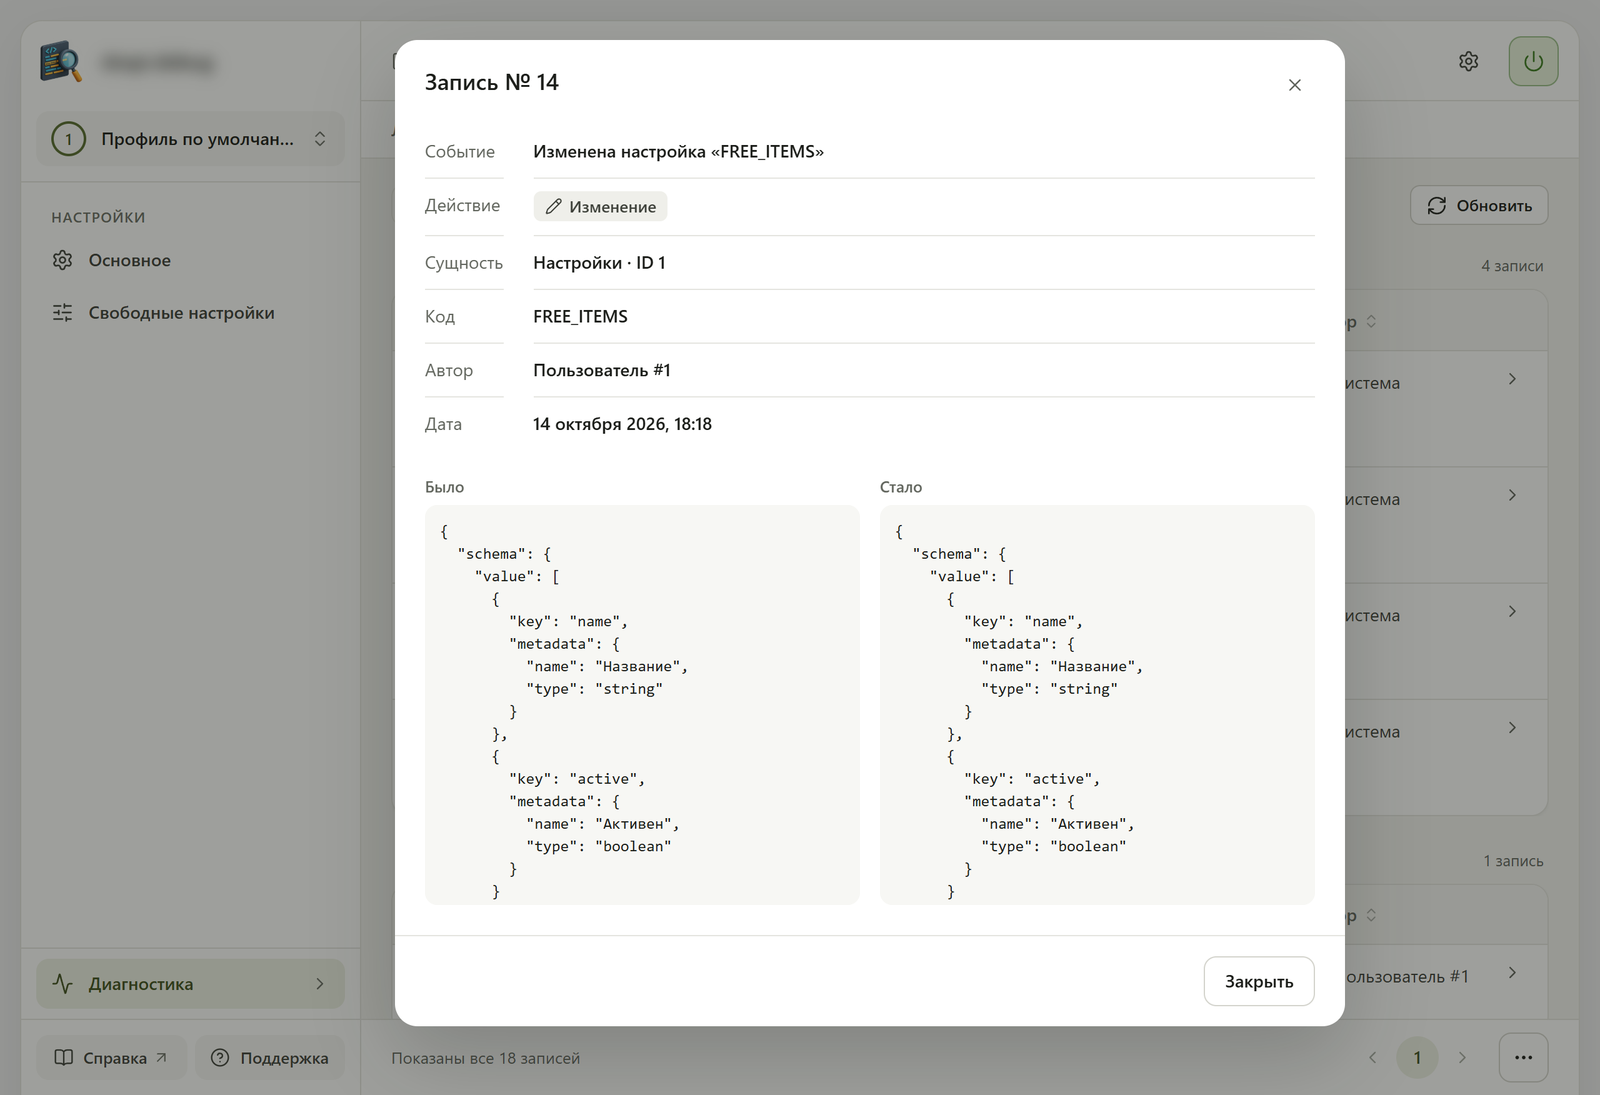Click the Изменение action badge
This screenshot has height=1095, width=1600.
pyautogui.click(x=600, y=206)
